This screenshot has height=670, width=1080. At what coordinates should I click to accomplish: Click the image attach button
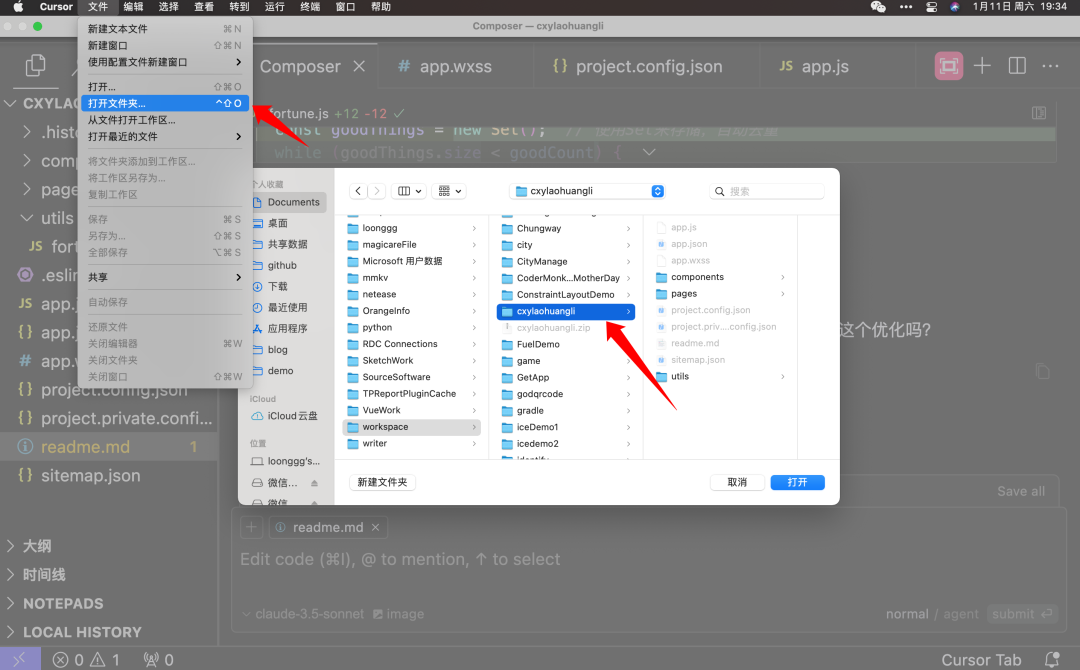click(399, 614)
